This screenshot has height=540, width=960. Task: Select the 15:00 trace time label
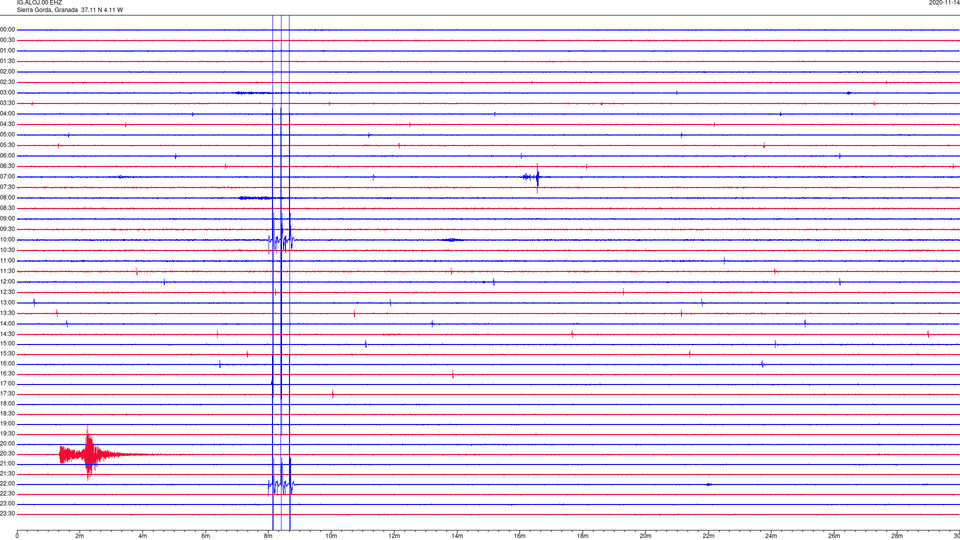coord(8,344)
